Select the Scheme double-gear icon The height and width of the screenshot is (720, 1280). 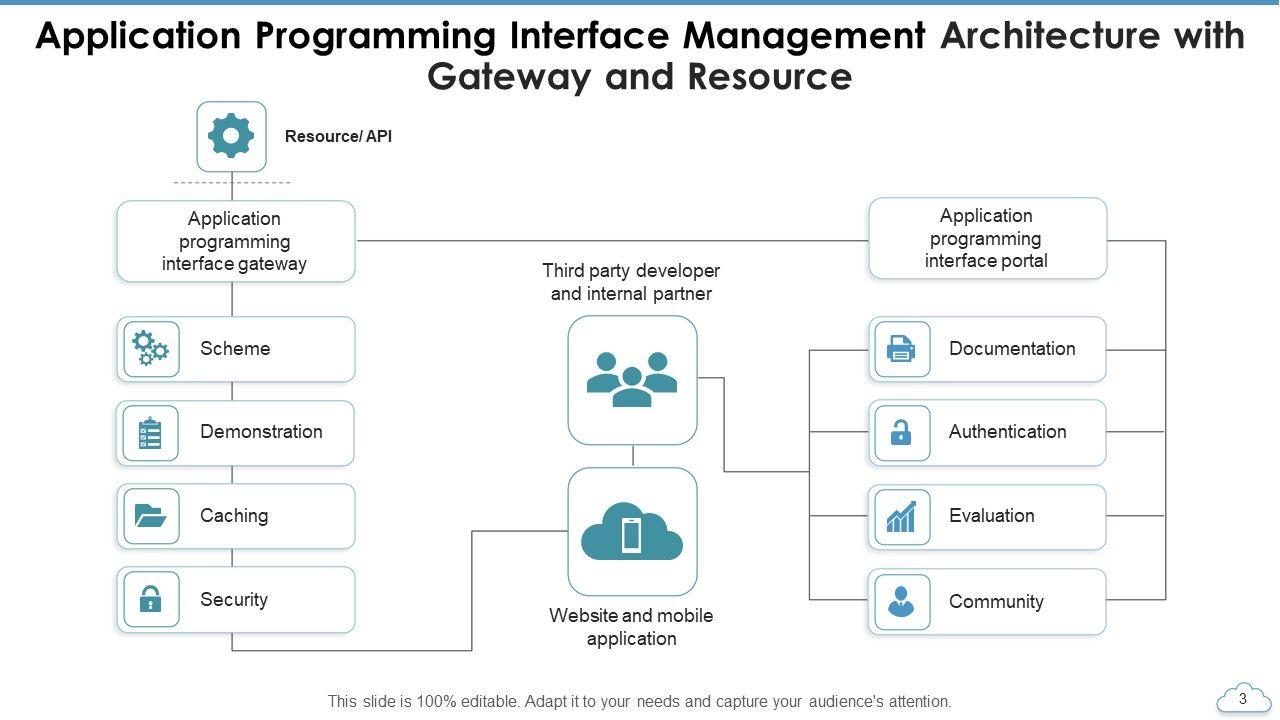tap(151, 349)
